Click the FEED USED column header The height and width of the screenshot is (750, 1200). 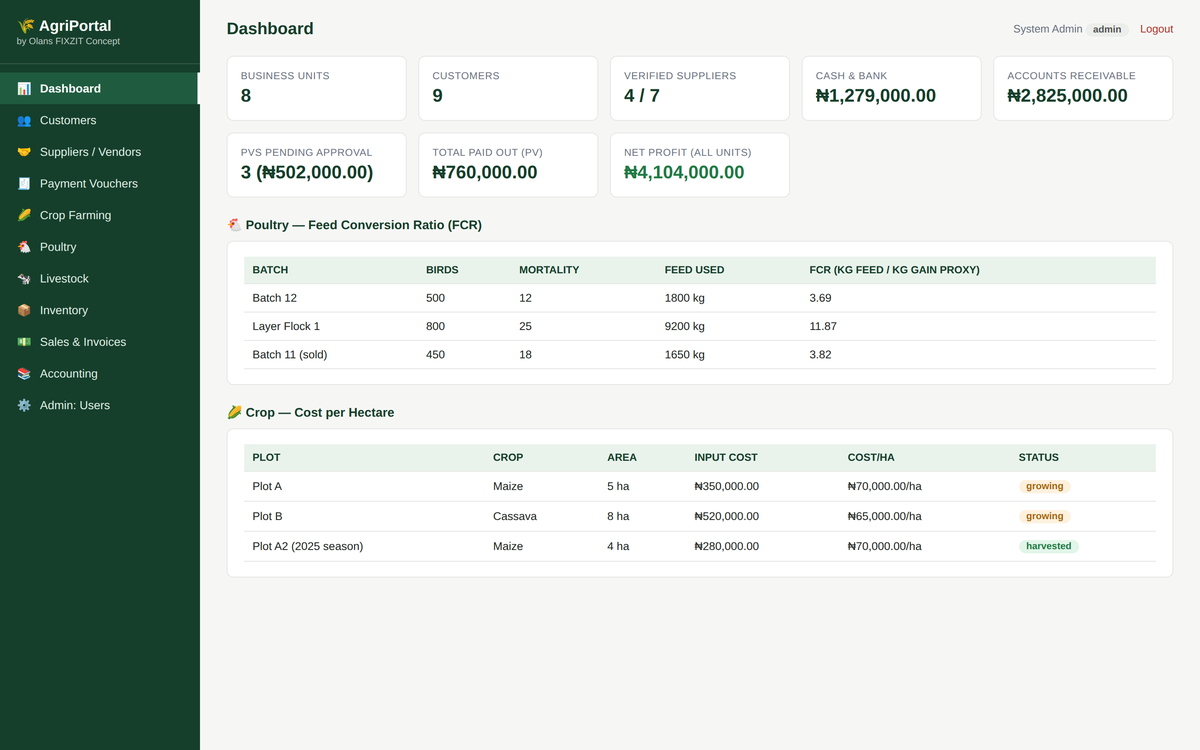(x=694, y=270)
